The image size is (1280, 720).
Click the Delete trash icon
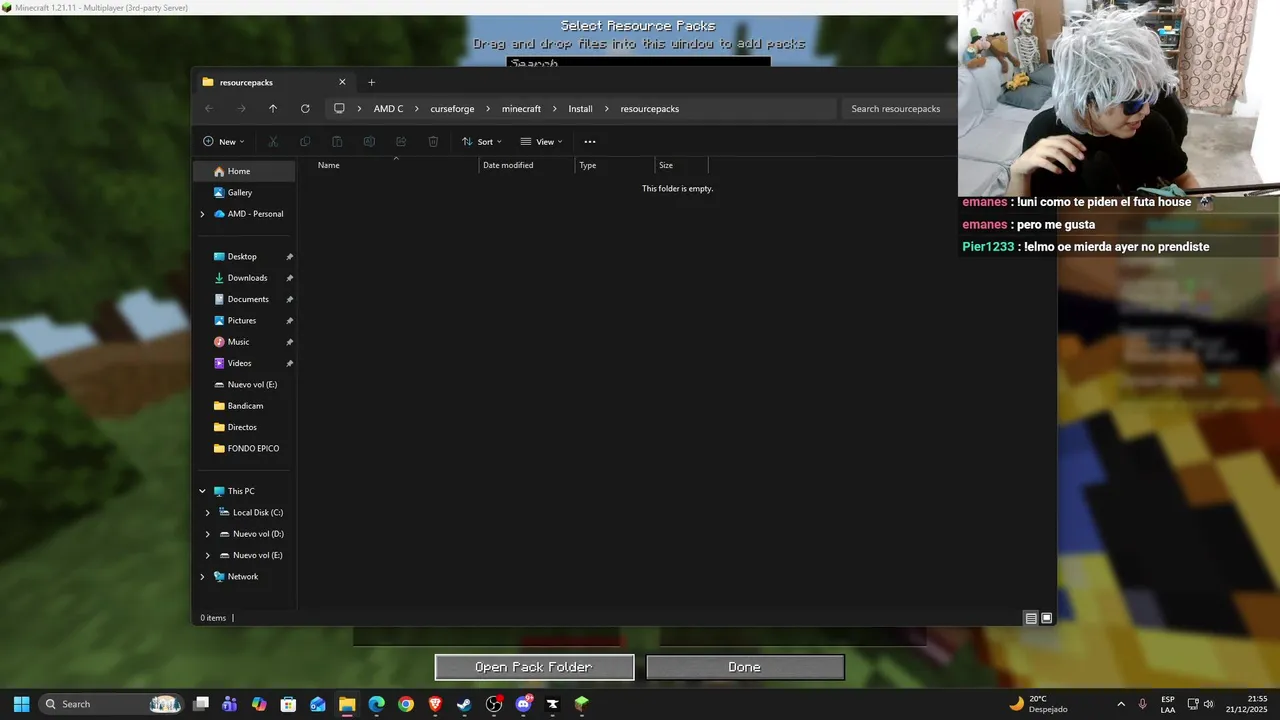click(433, 142)
